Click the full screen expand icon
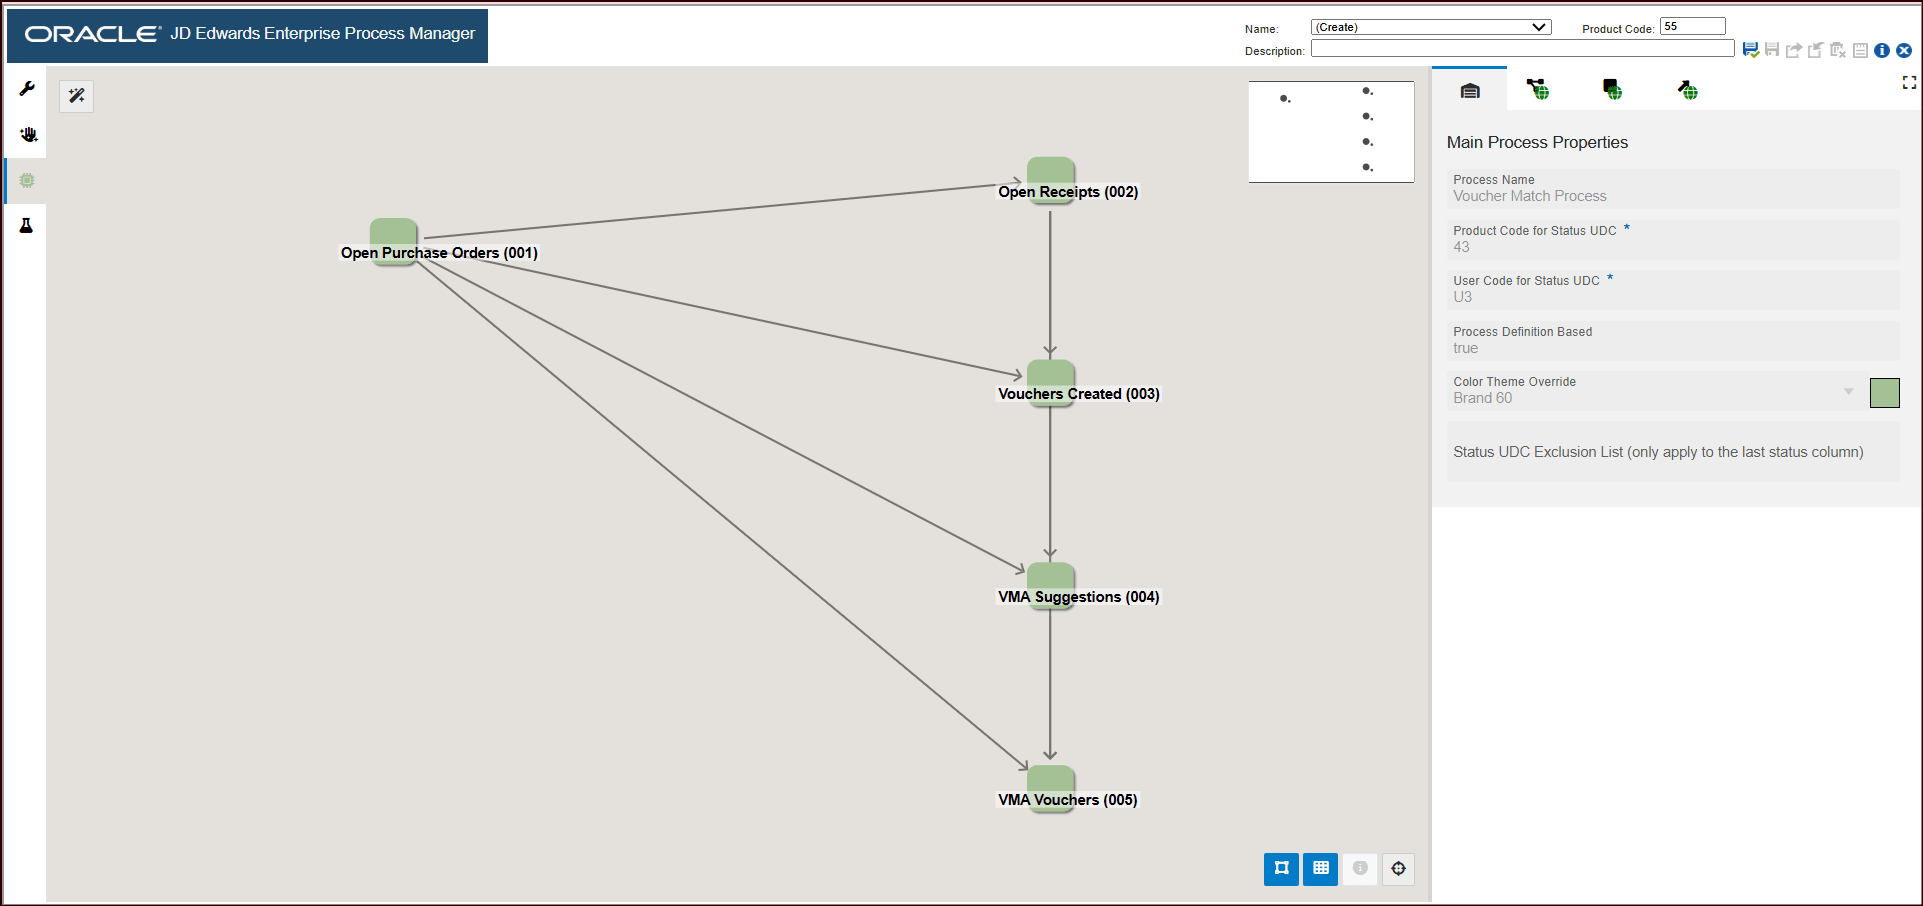Screen dimensions: 1923x906 1909,83
